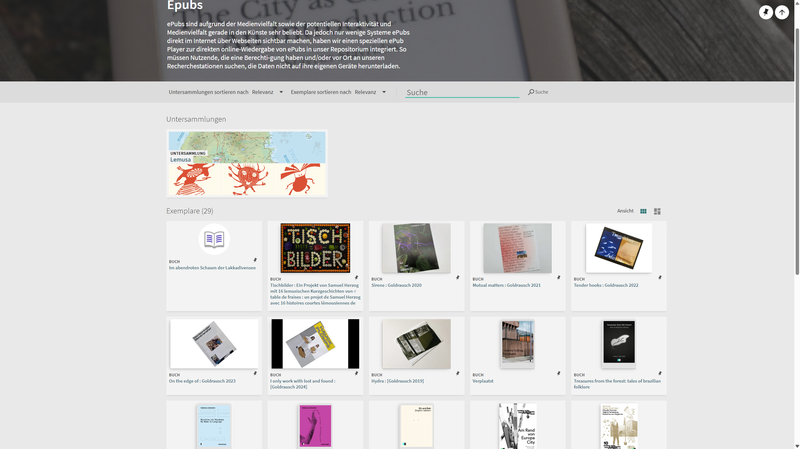Pin the Verplaatst book item
This screenshot has height=449, width=800.
pos(558,373)
